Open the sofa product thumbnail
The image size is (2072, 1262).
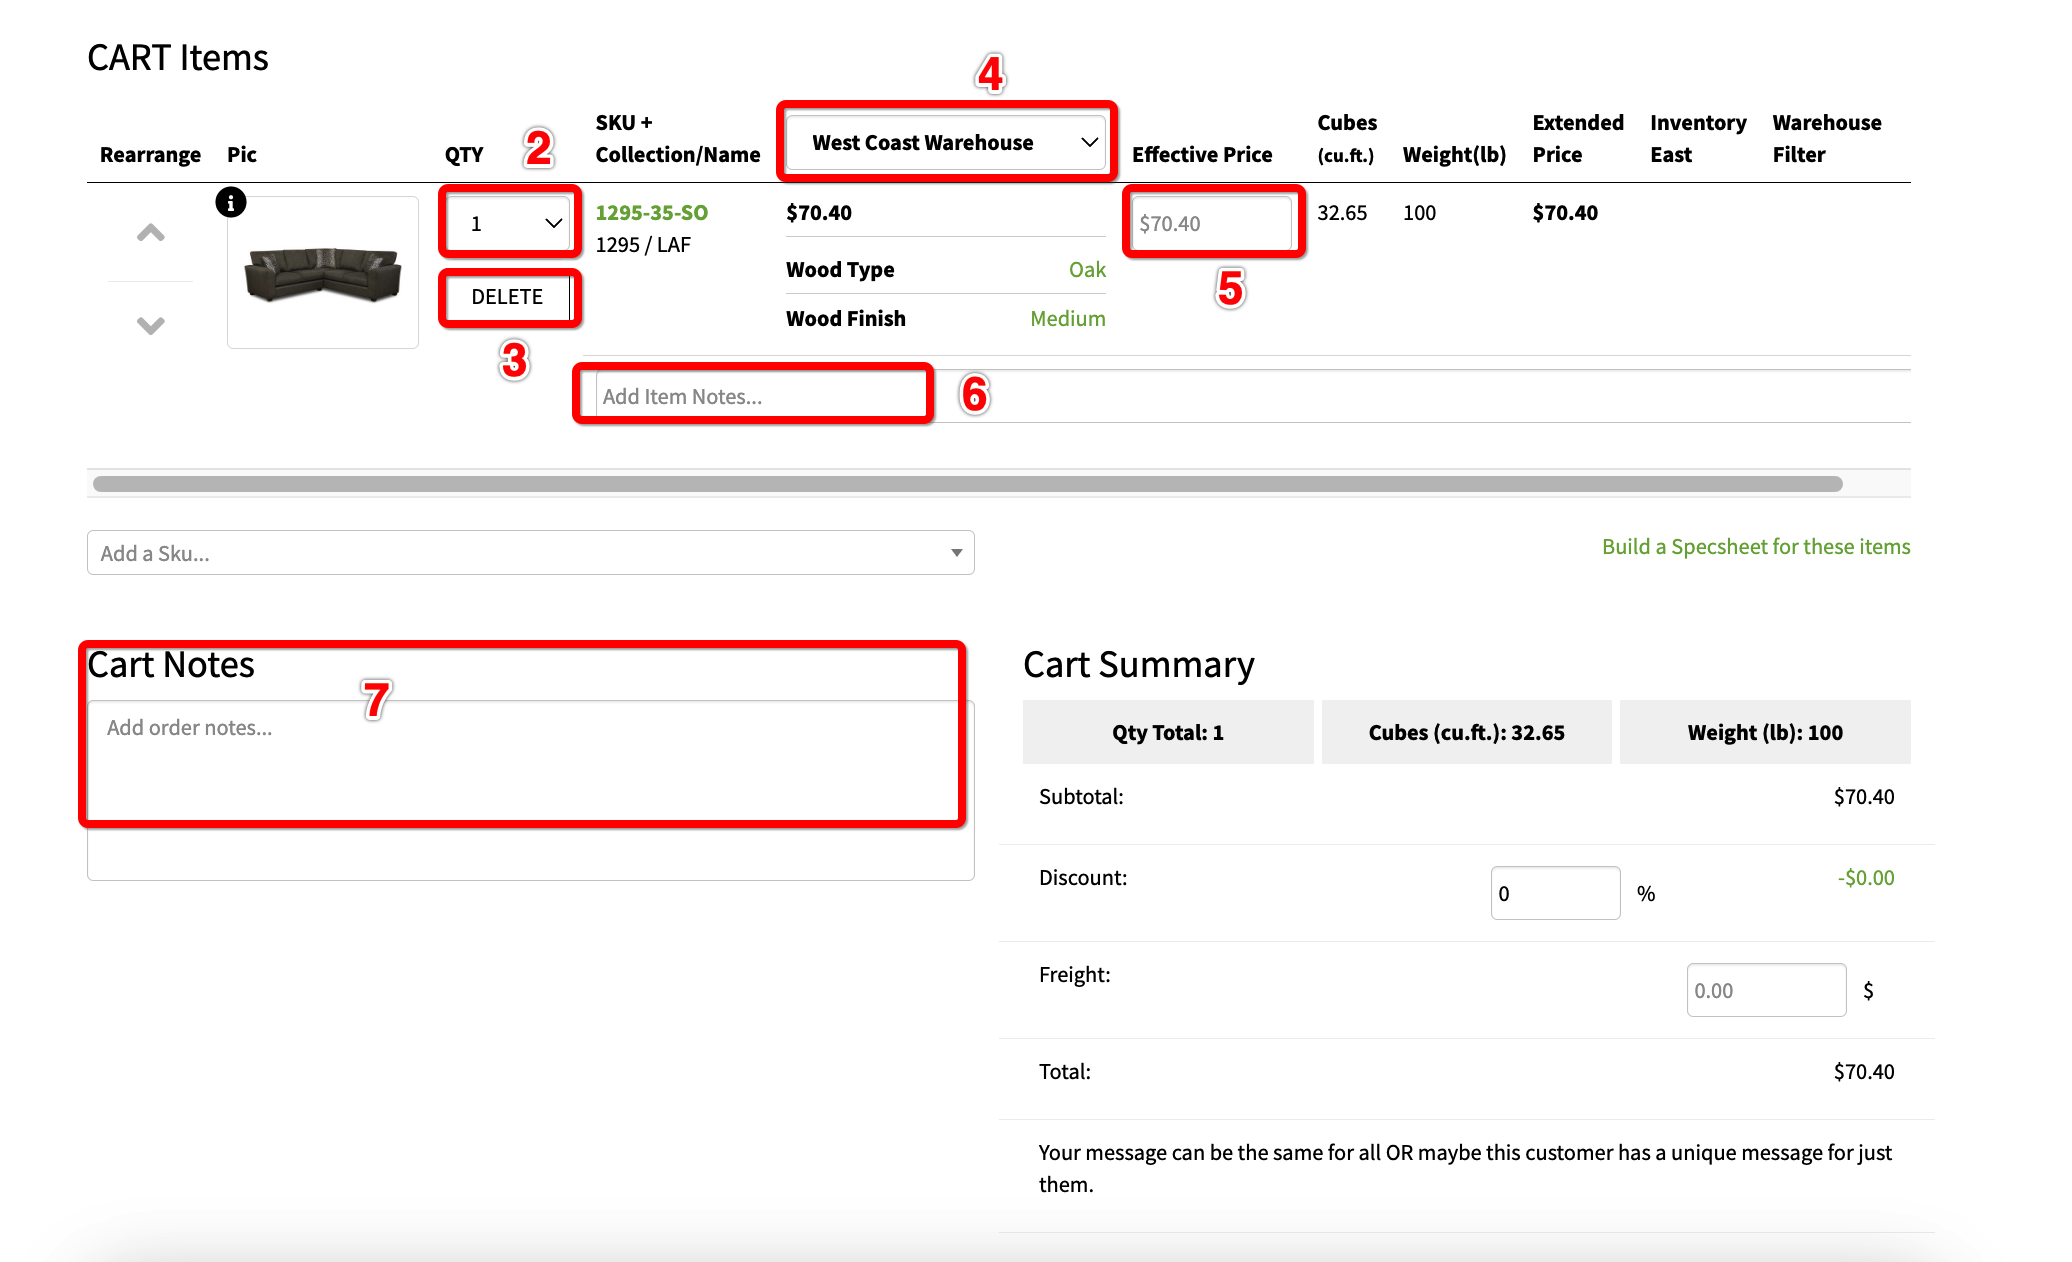(323, 274)
